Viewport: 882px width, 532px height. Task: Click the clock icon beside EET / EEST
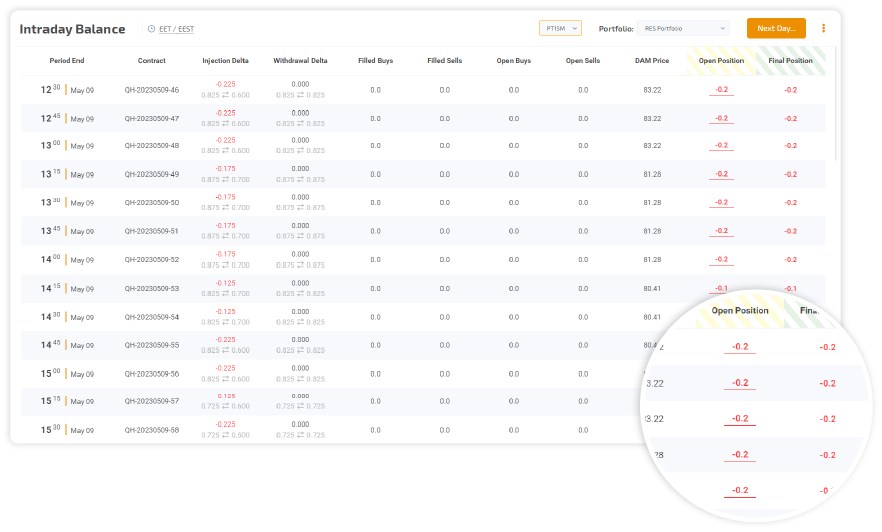pos(151,29)
